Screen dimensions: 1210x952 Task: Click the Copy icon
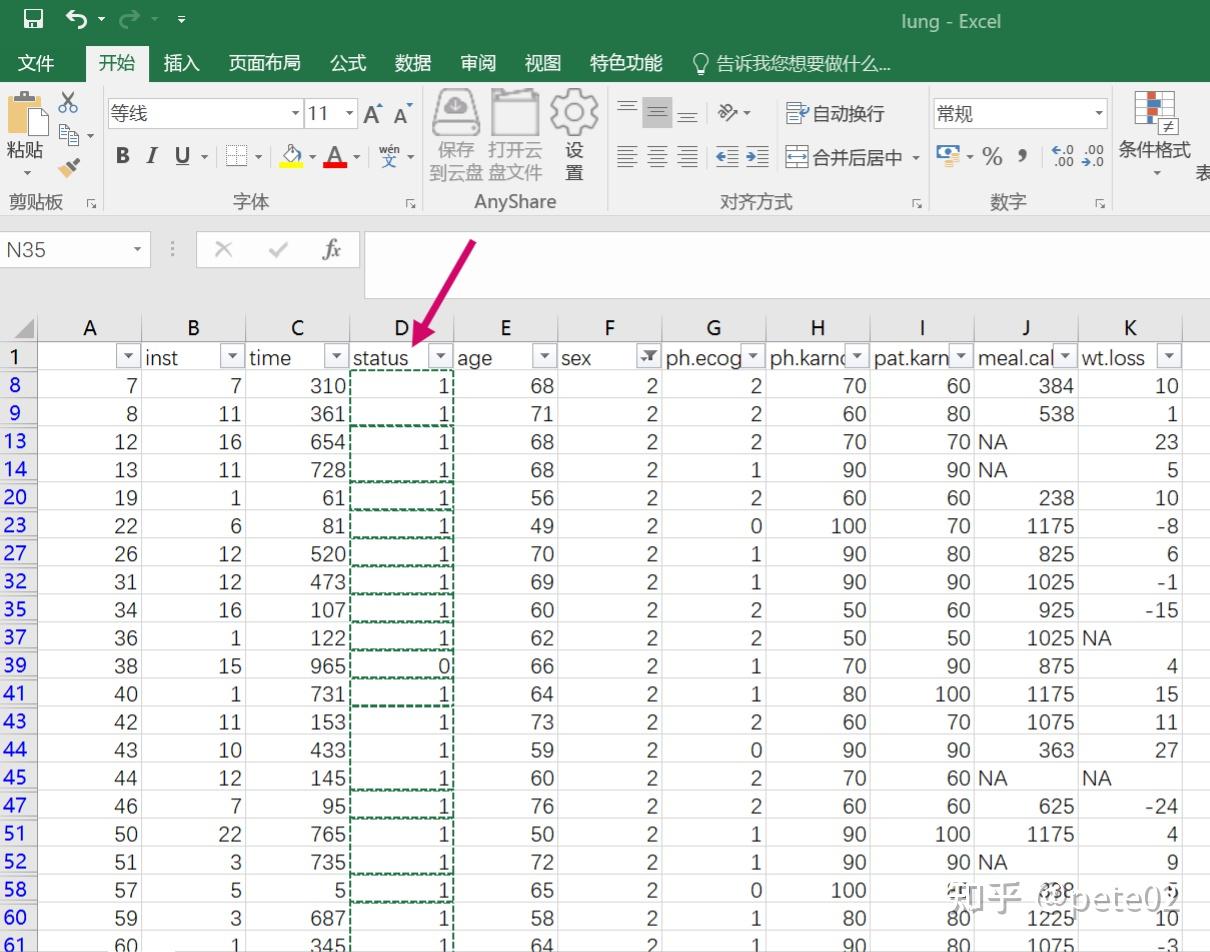69,135
